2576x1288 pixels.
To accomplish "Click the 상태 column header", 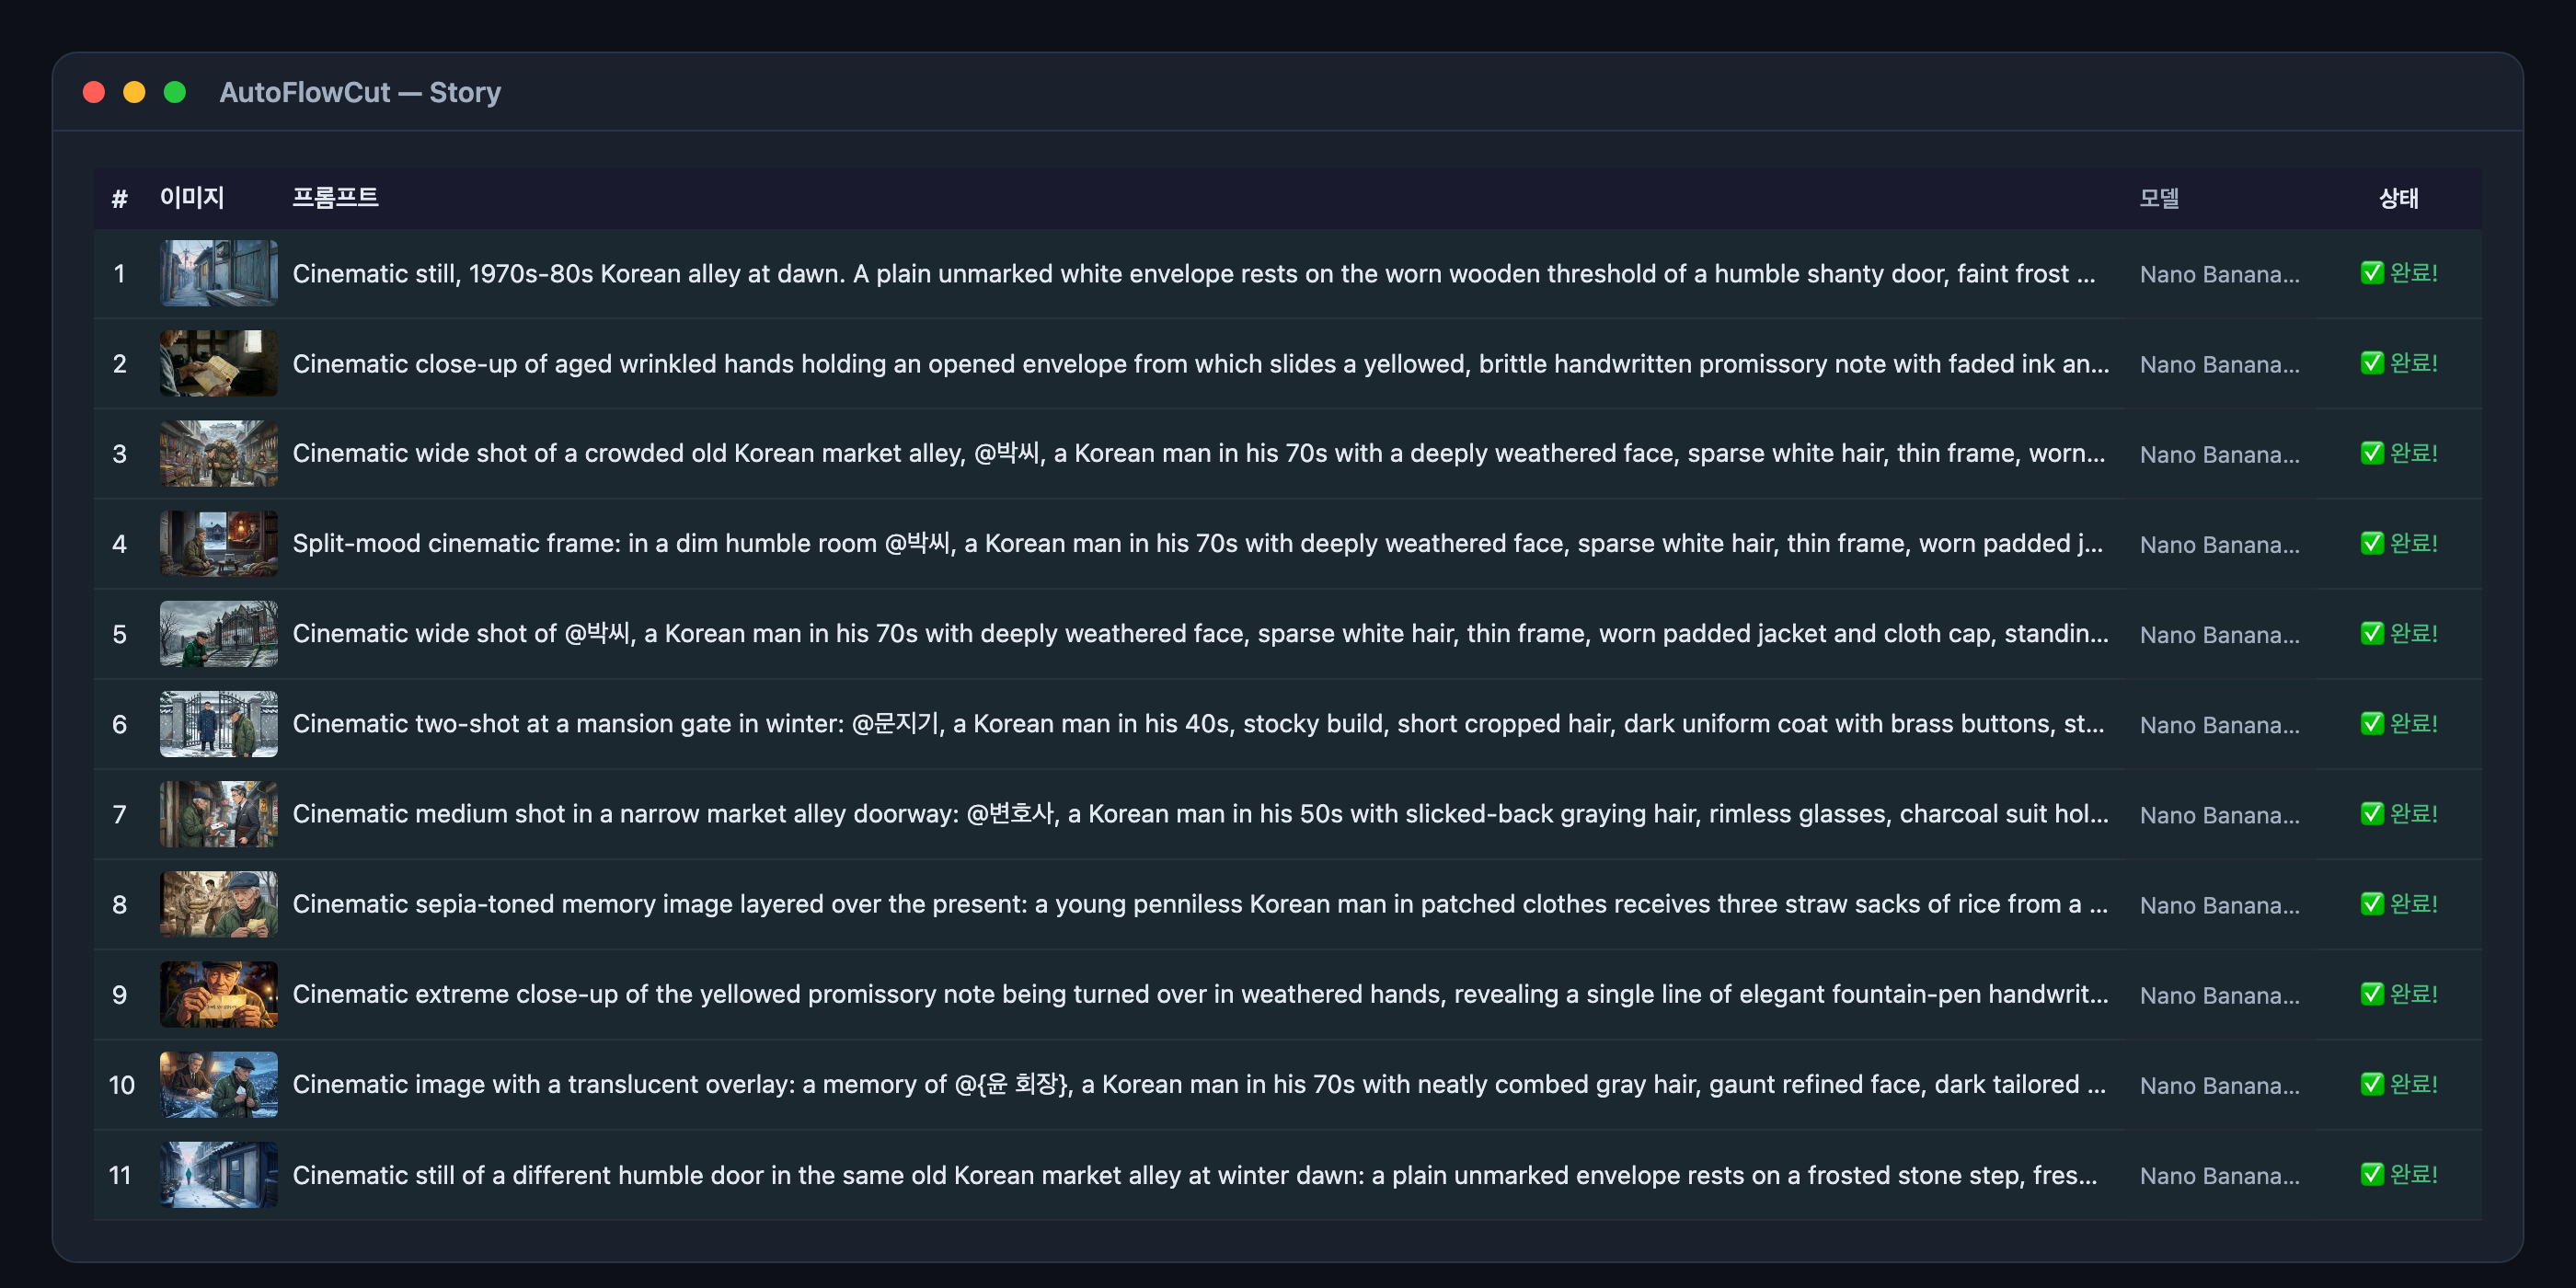I will click(2398, 198).
